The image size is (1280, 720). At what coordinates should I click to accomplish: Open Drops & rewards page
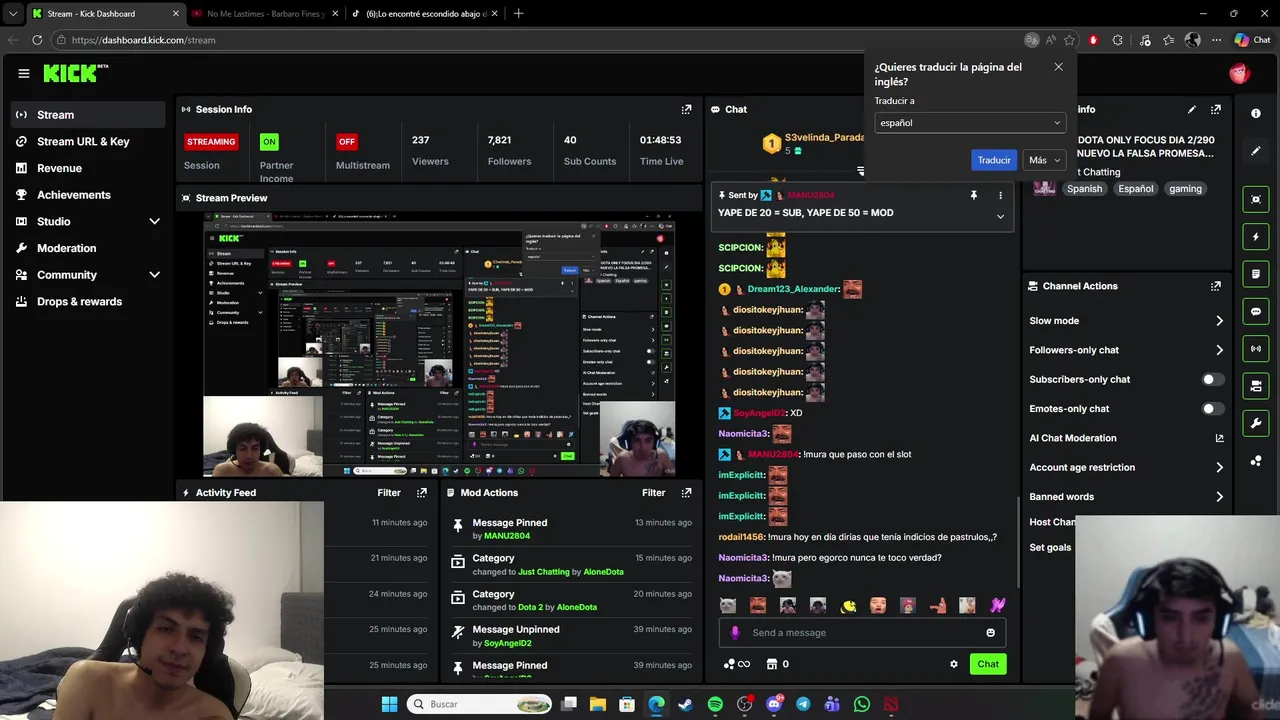(79, 302)
